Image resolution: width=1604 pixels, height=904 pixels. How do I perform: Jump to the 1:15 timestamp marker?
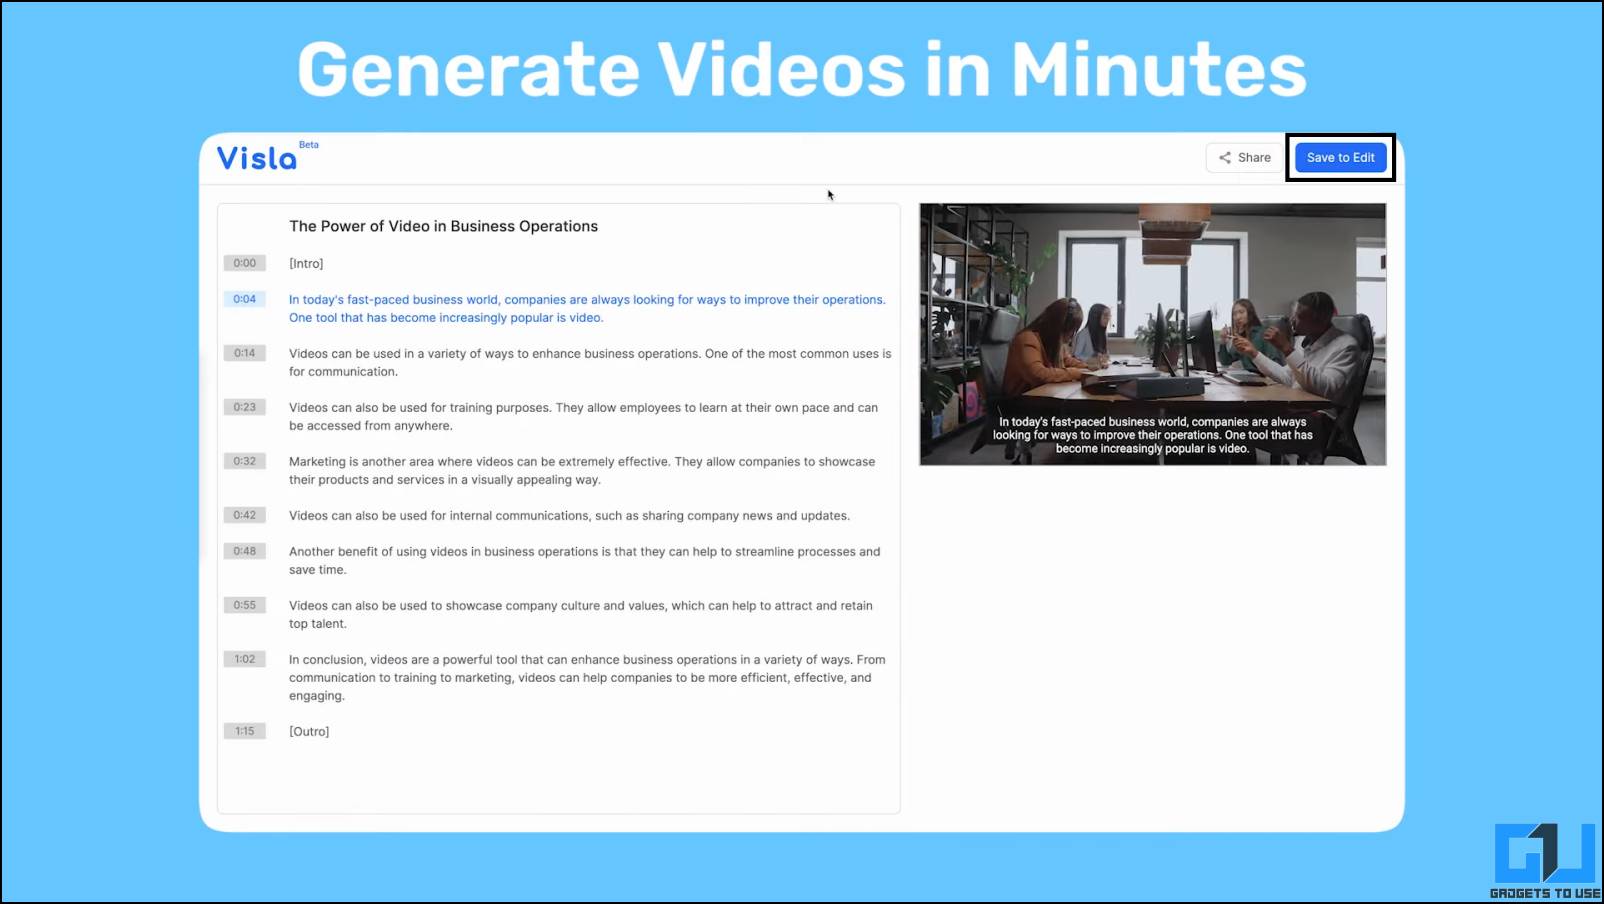point(245,731)
